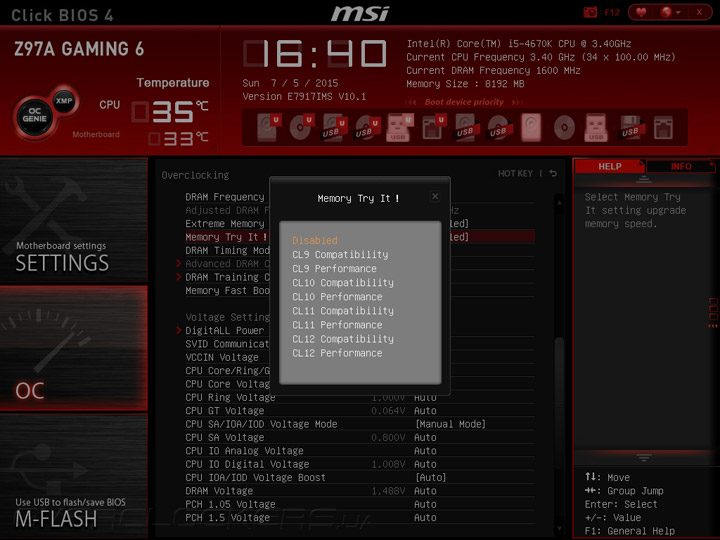Select the PCH 1.5 Voltage row
This screenshot has width=720, height=540.
(360, 518)
